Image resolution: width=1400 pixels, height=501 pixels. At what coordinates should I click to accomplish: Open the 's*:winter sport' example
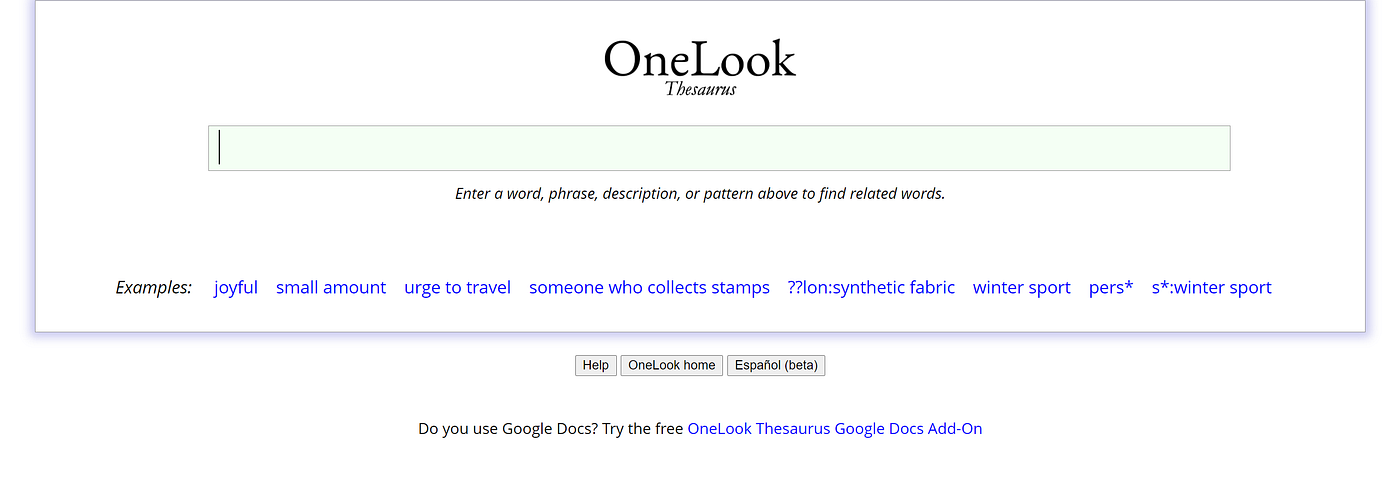tap(1212, 287)
